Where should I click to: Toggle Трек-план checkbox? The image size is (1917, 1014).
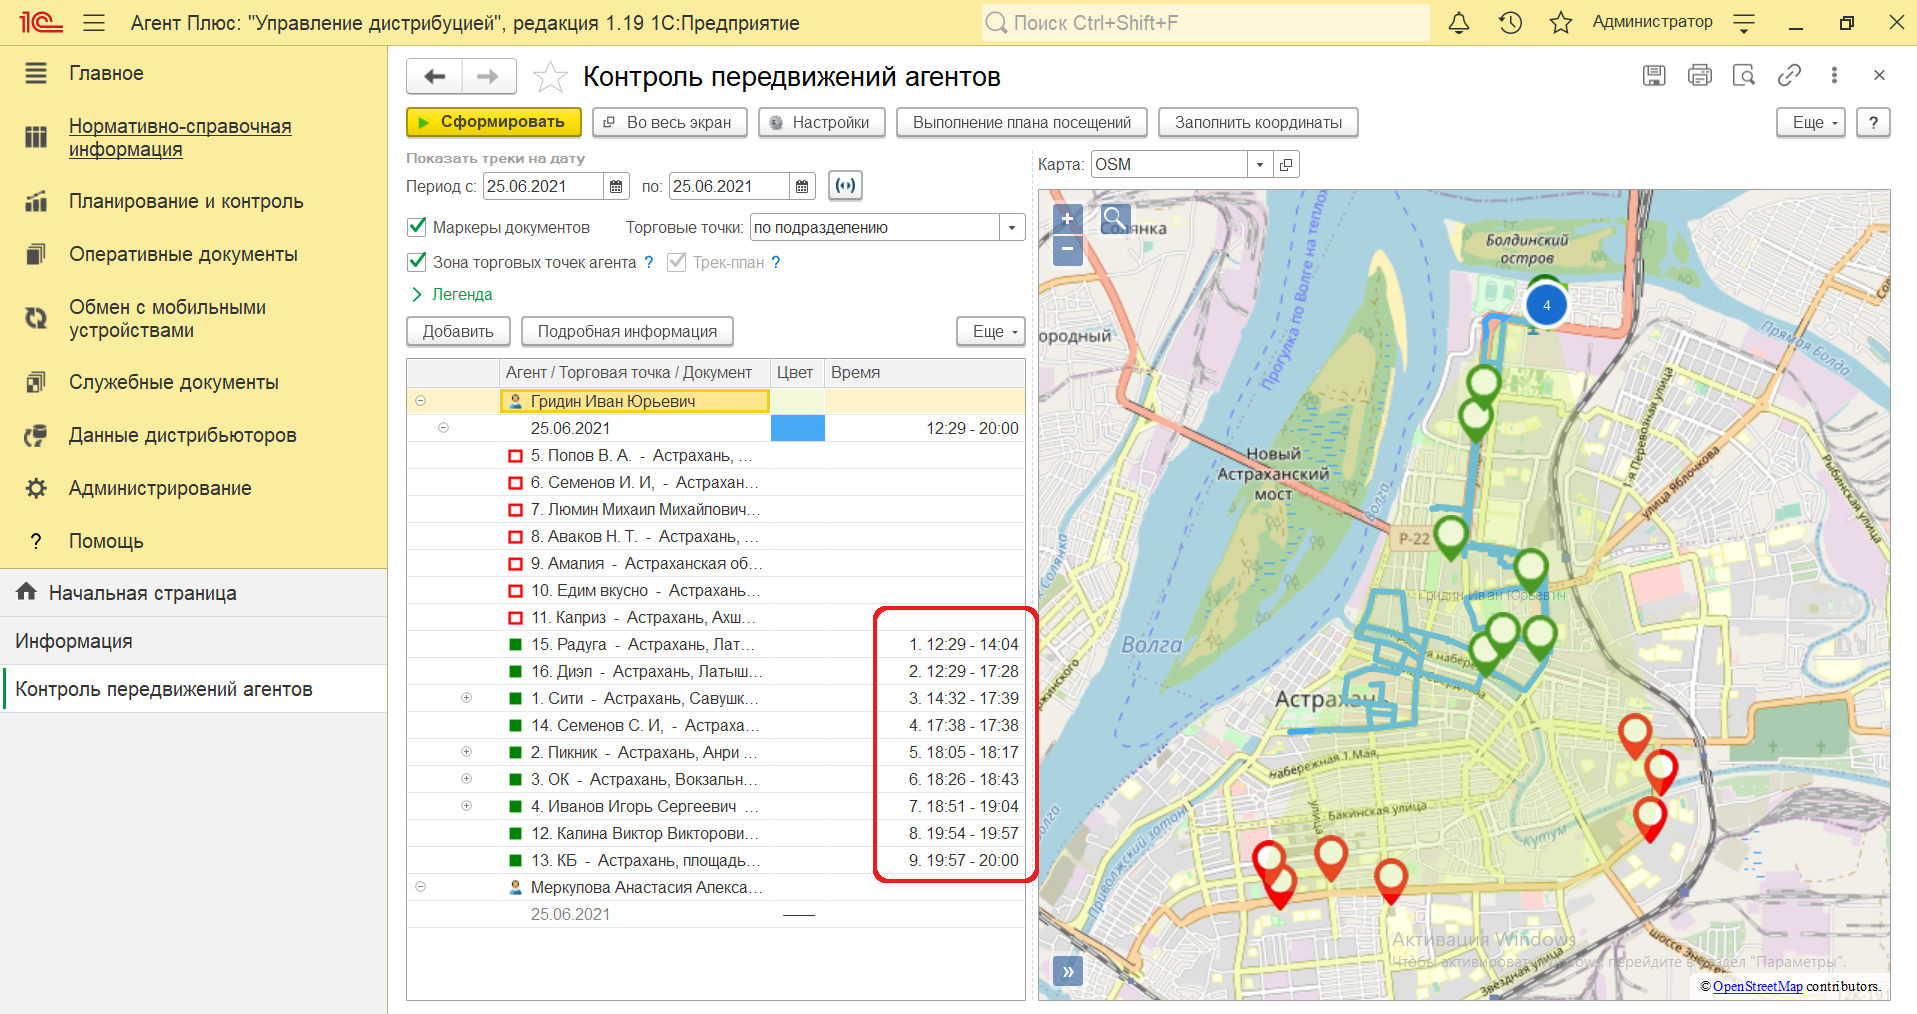pos(677,262)
